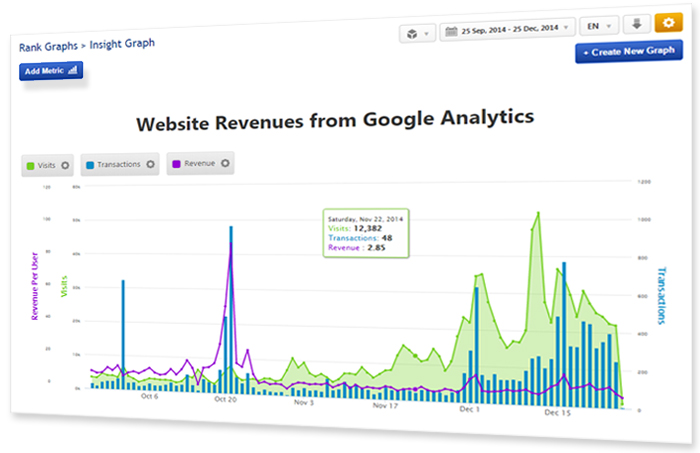Click the calendar icon in date range
The height and width of the screenshot is (453, 700).
pyautogui.click(x=451, y=31)
